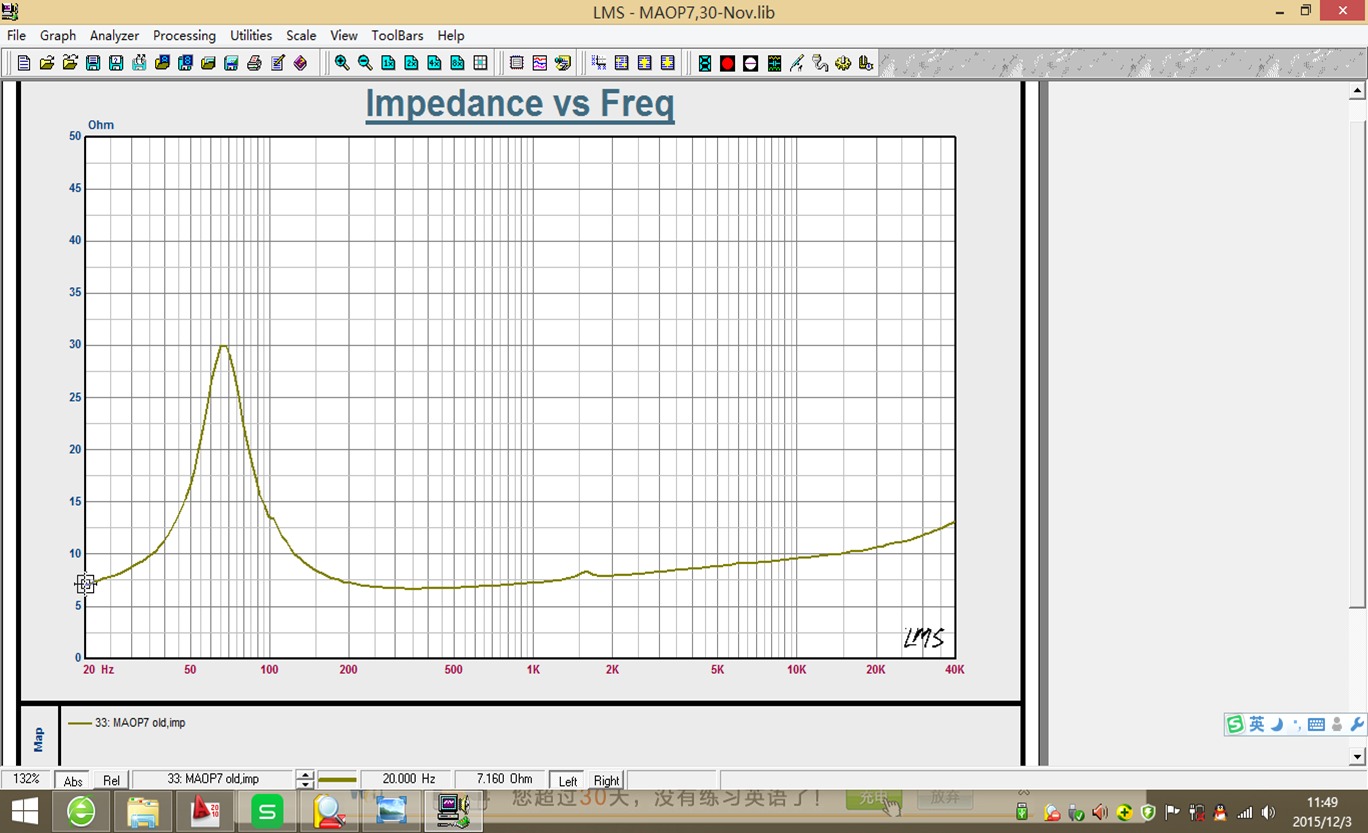1368x833 pixels.
Task: Click the yellow note icon beside curves icon
Action: click(563, 63)
